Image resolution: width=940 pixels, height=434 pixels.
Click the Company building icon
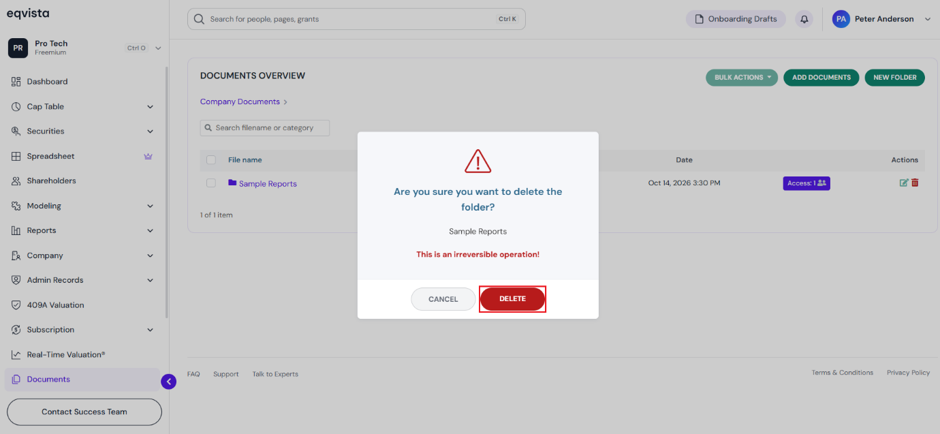16,255
